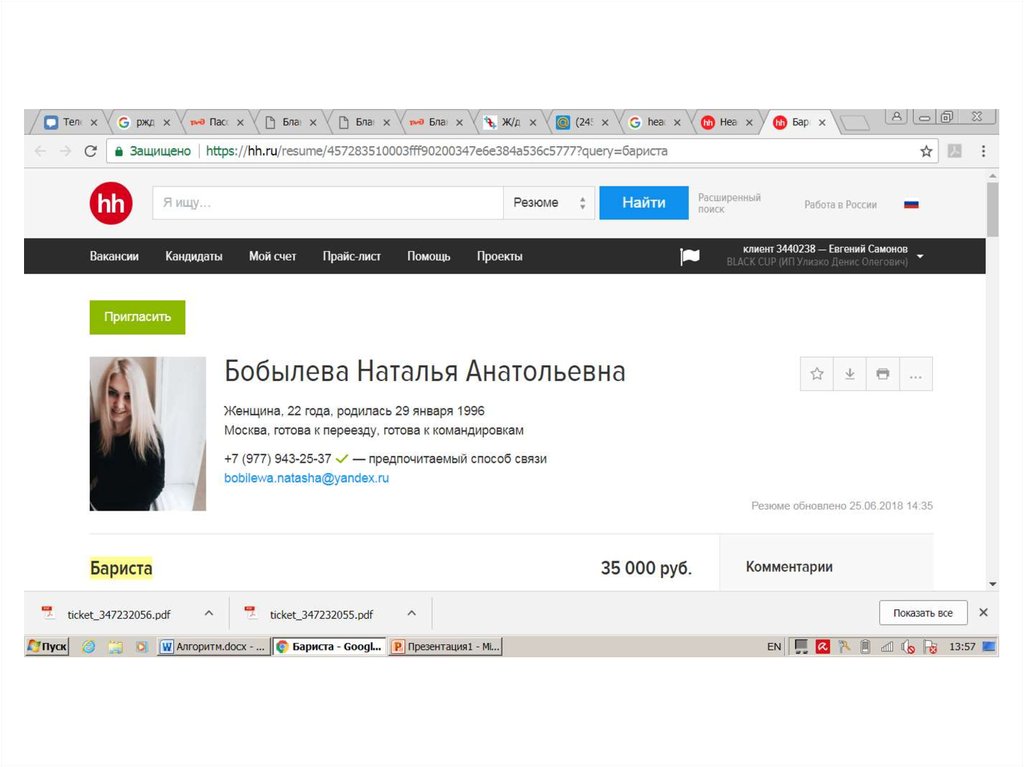Viewport: 1024px width, 767px height.
Task: Click the blue Найти search button
Action: (x=643, y=203)
